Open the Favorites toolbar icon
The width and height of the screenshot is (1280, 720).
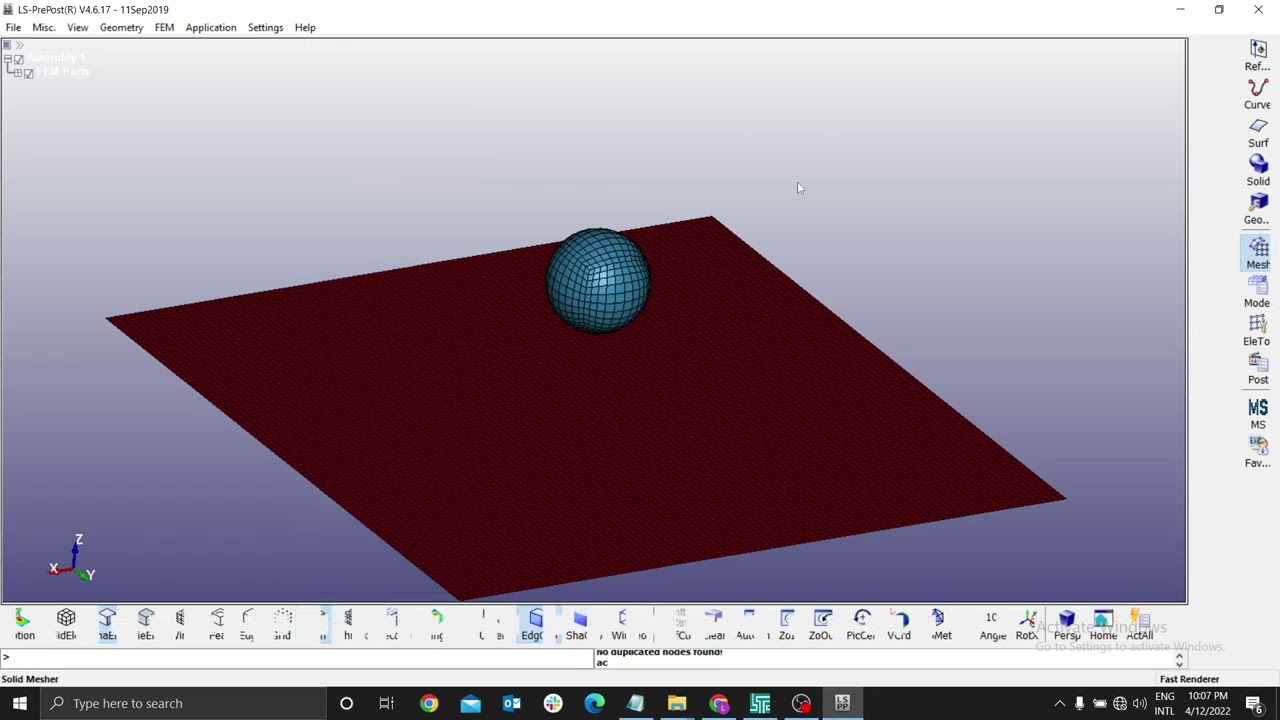tap(1258, 452)
